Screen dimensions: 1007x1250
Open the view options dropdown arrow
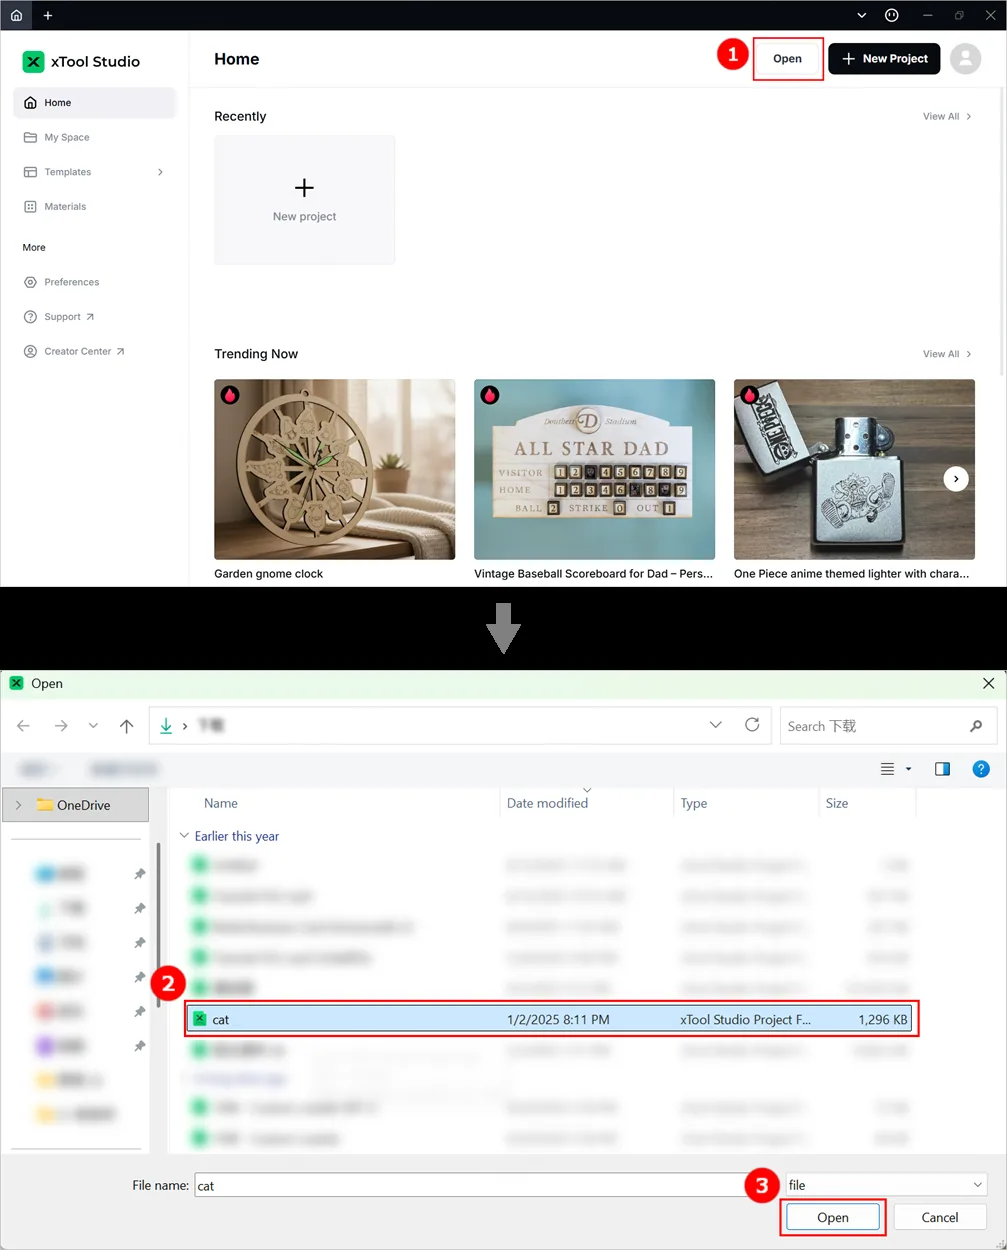pyautogui.click(x=908, y=769)
